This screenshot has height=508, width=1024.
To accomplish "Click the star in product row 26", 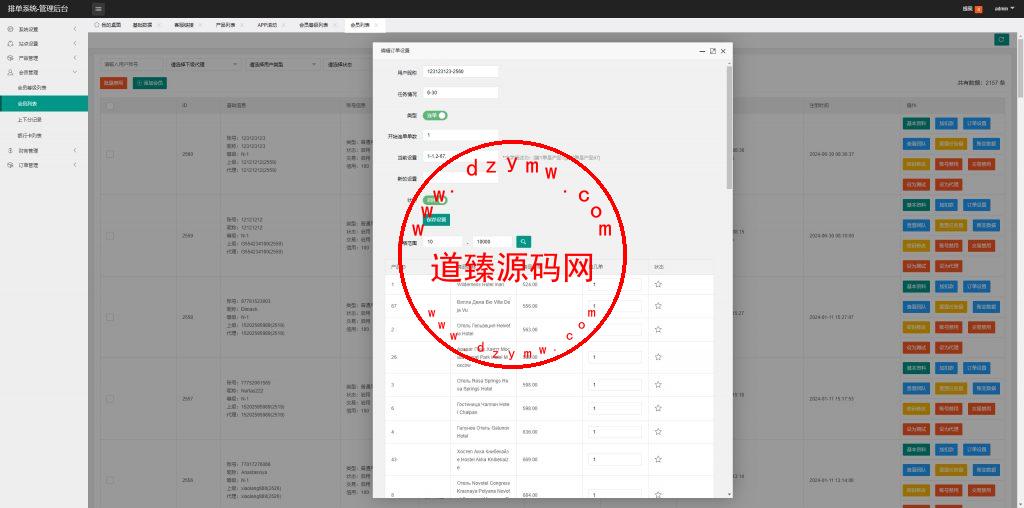I will pos(658,357).
